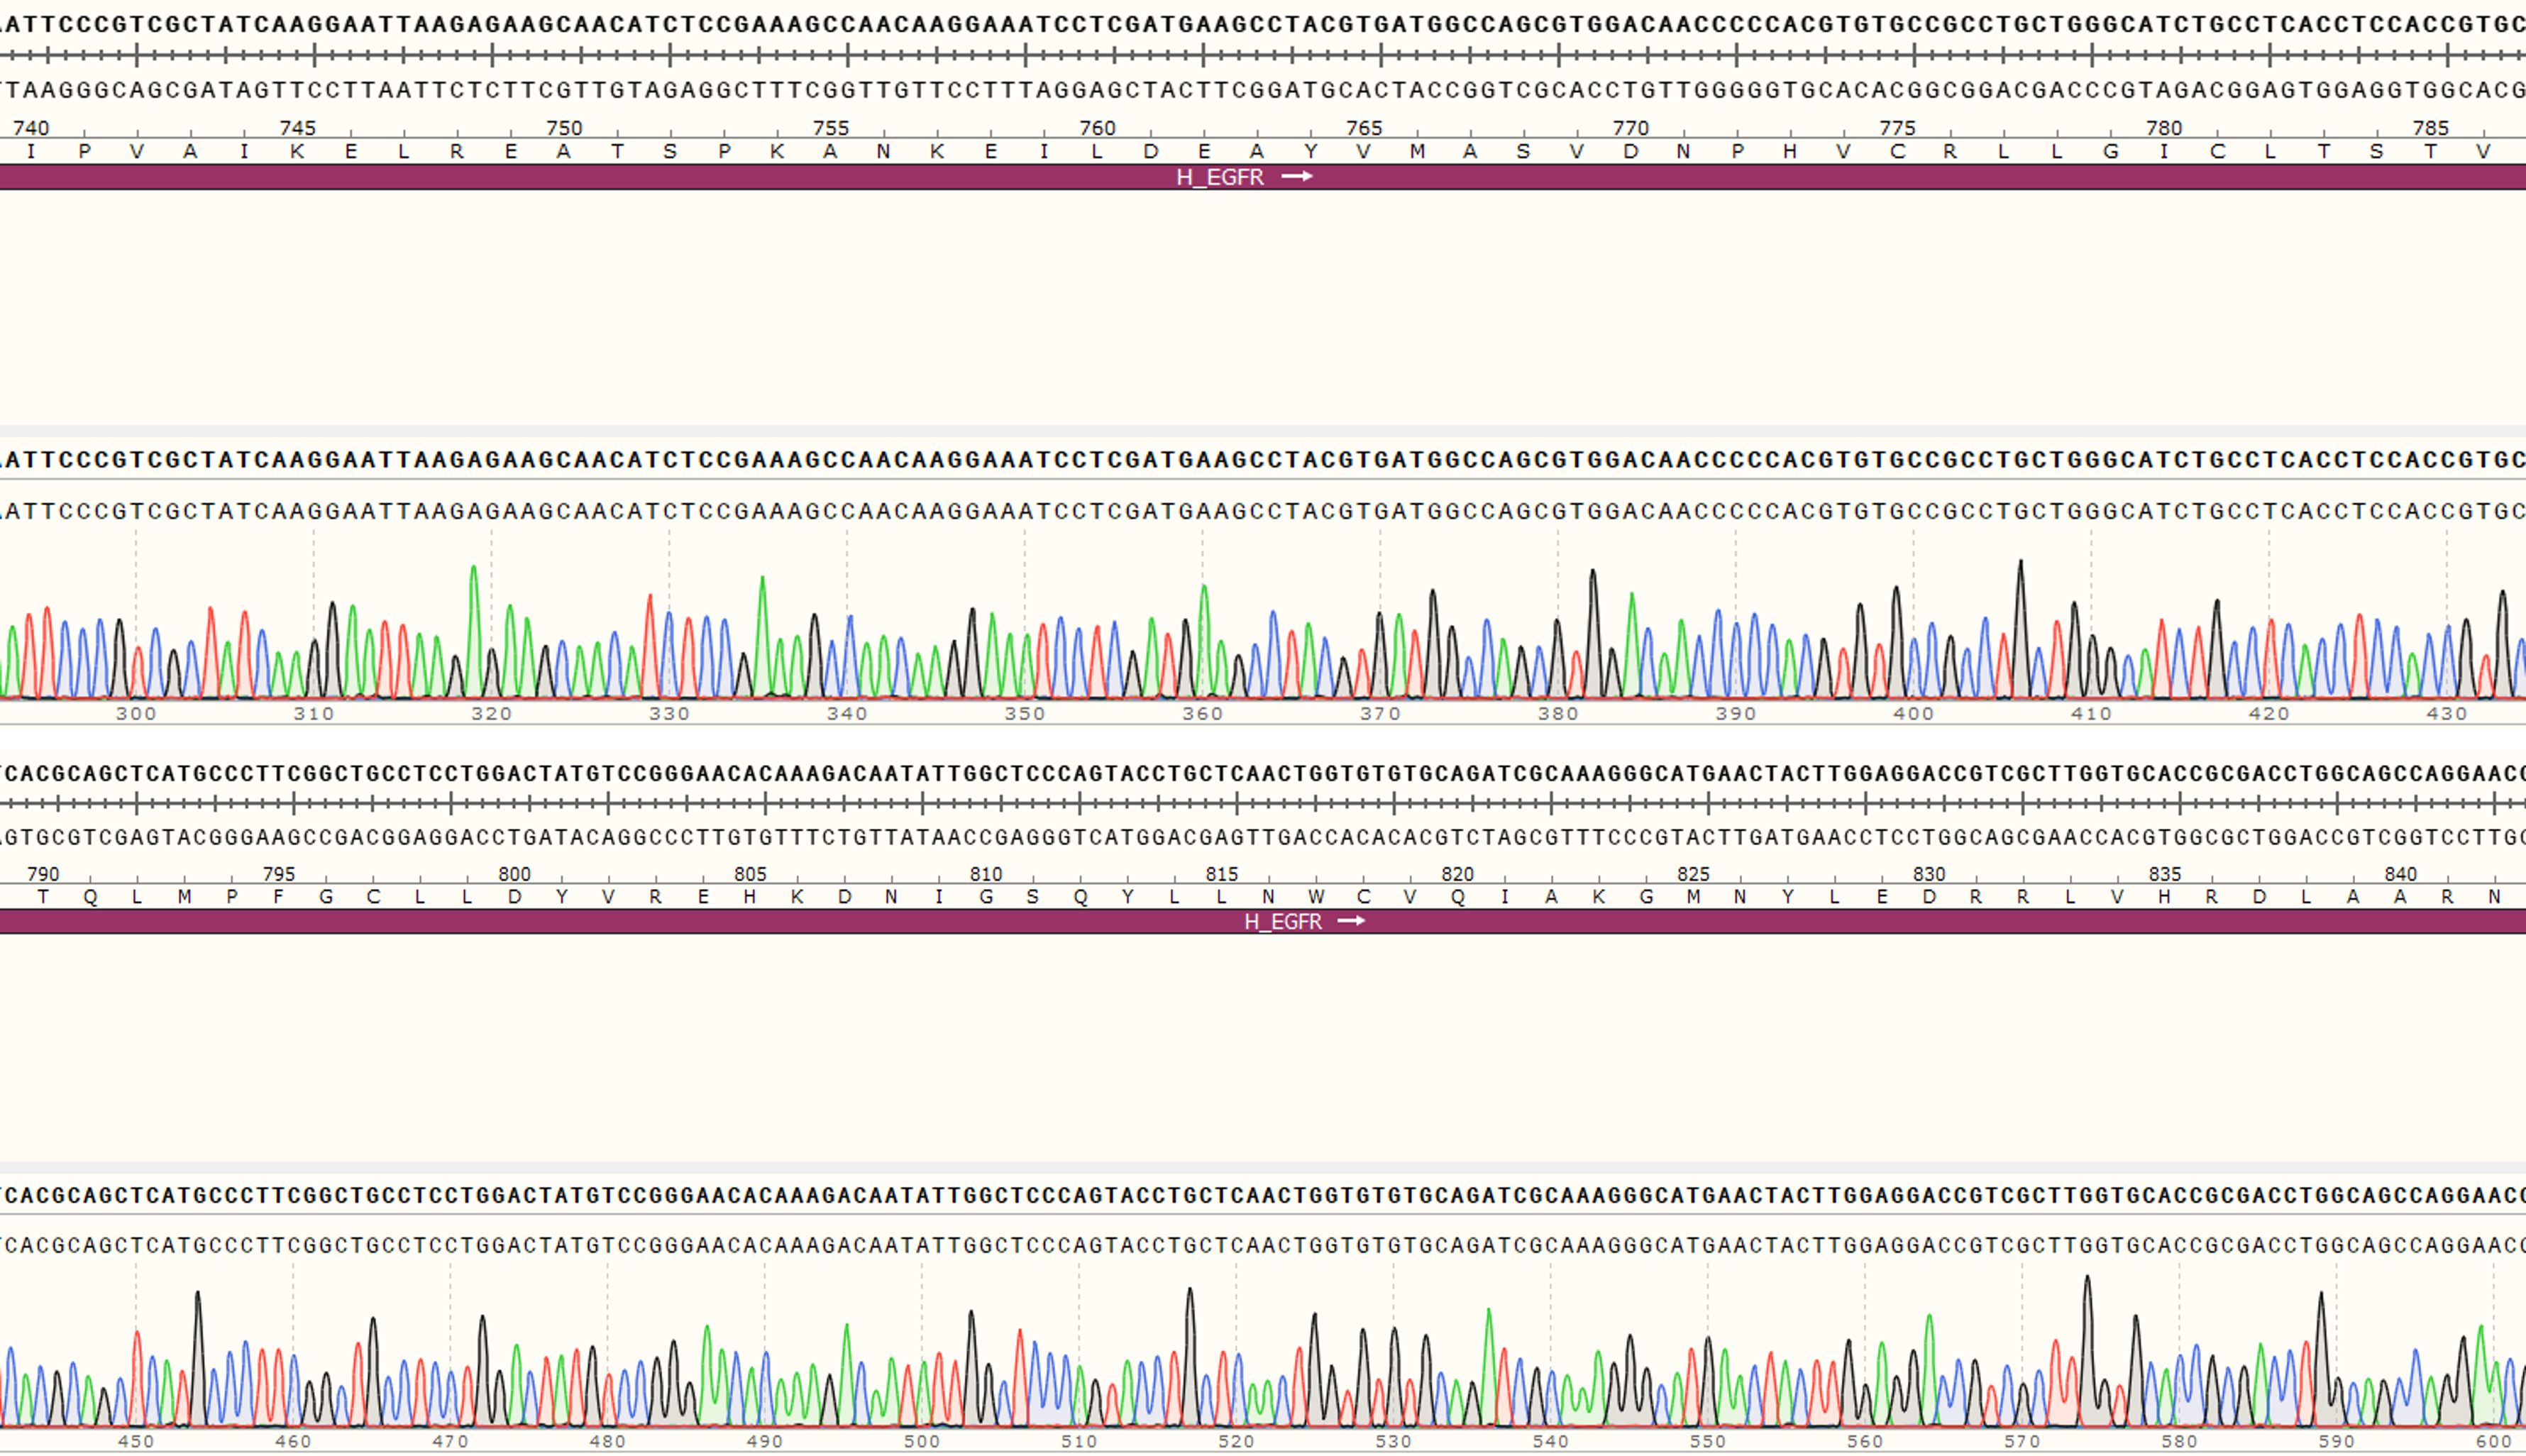Click the arrow icon on upper H_EGFR feature
Image resolution: width=2526 pixels, height=1456 pixels.
click(1296, 177)
